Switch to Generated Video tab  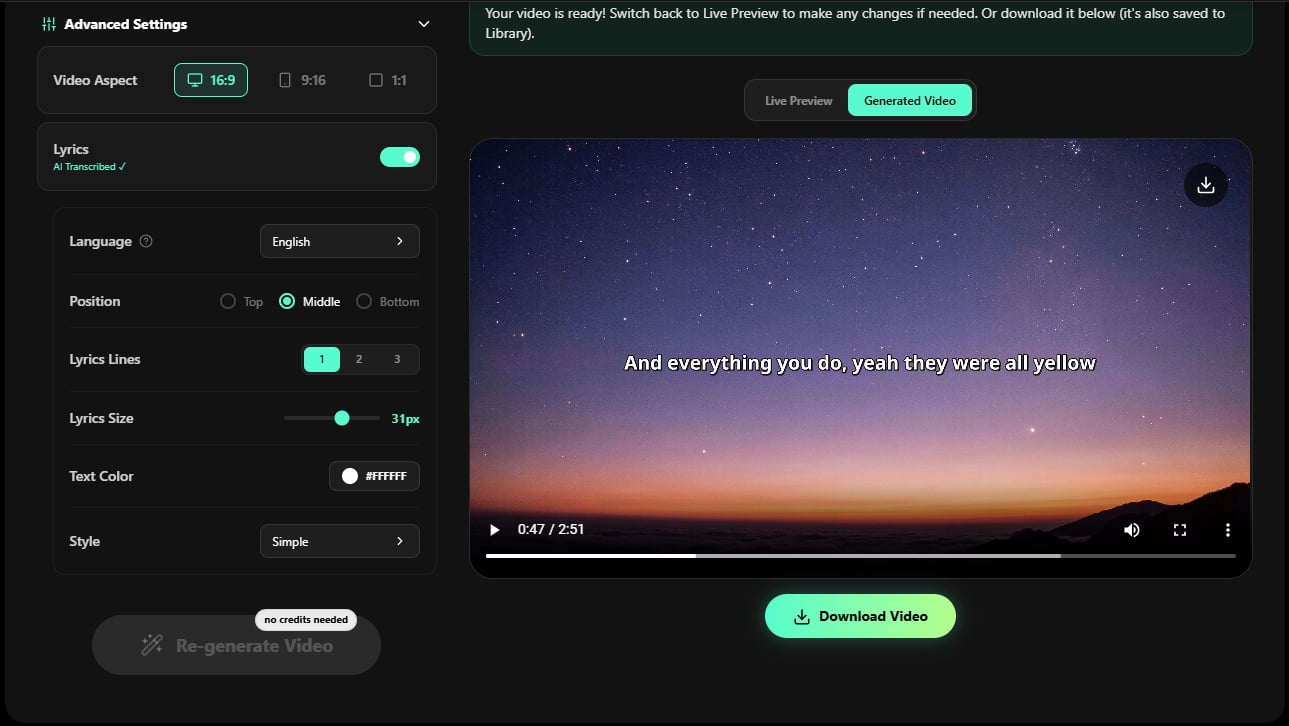910,101
